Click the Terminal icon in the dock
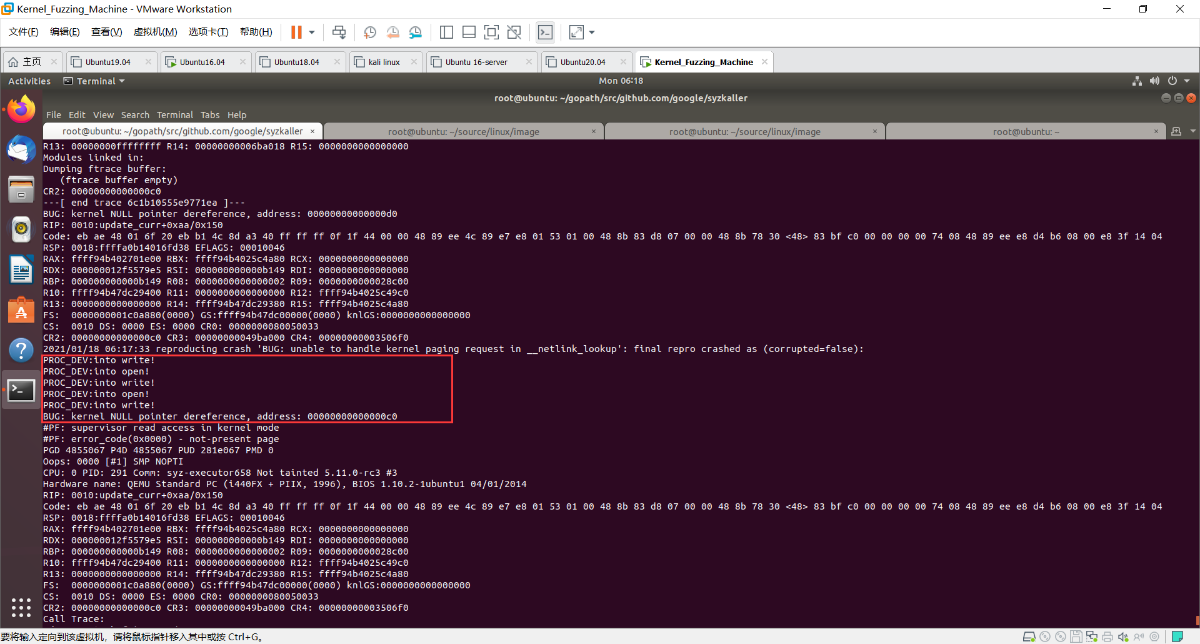Screen dimensions: 1200x644 click(21, 390)
